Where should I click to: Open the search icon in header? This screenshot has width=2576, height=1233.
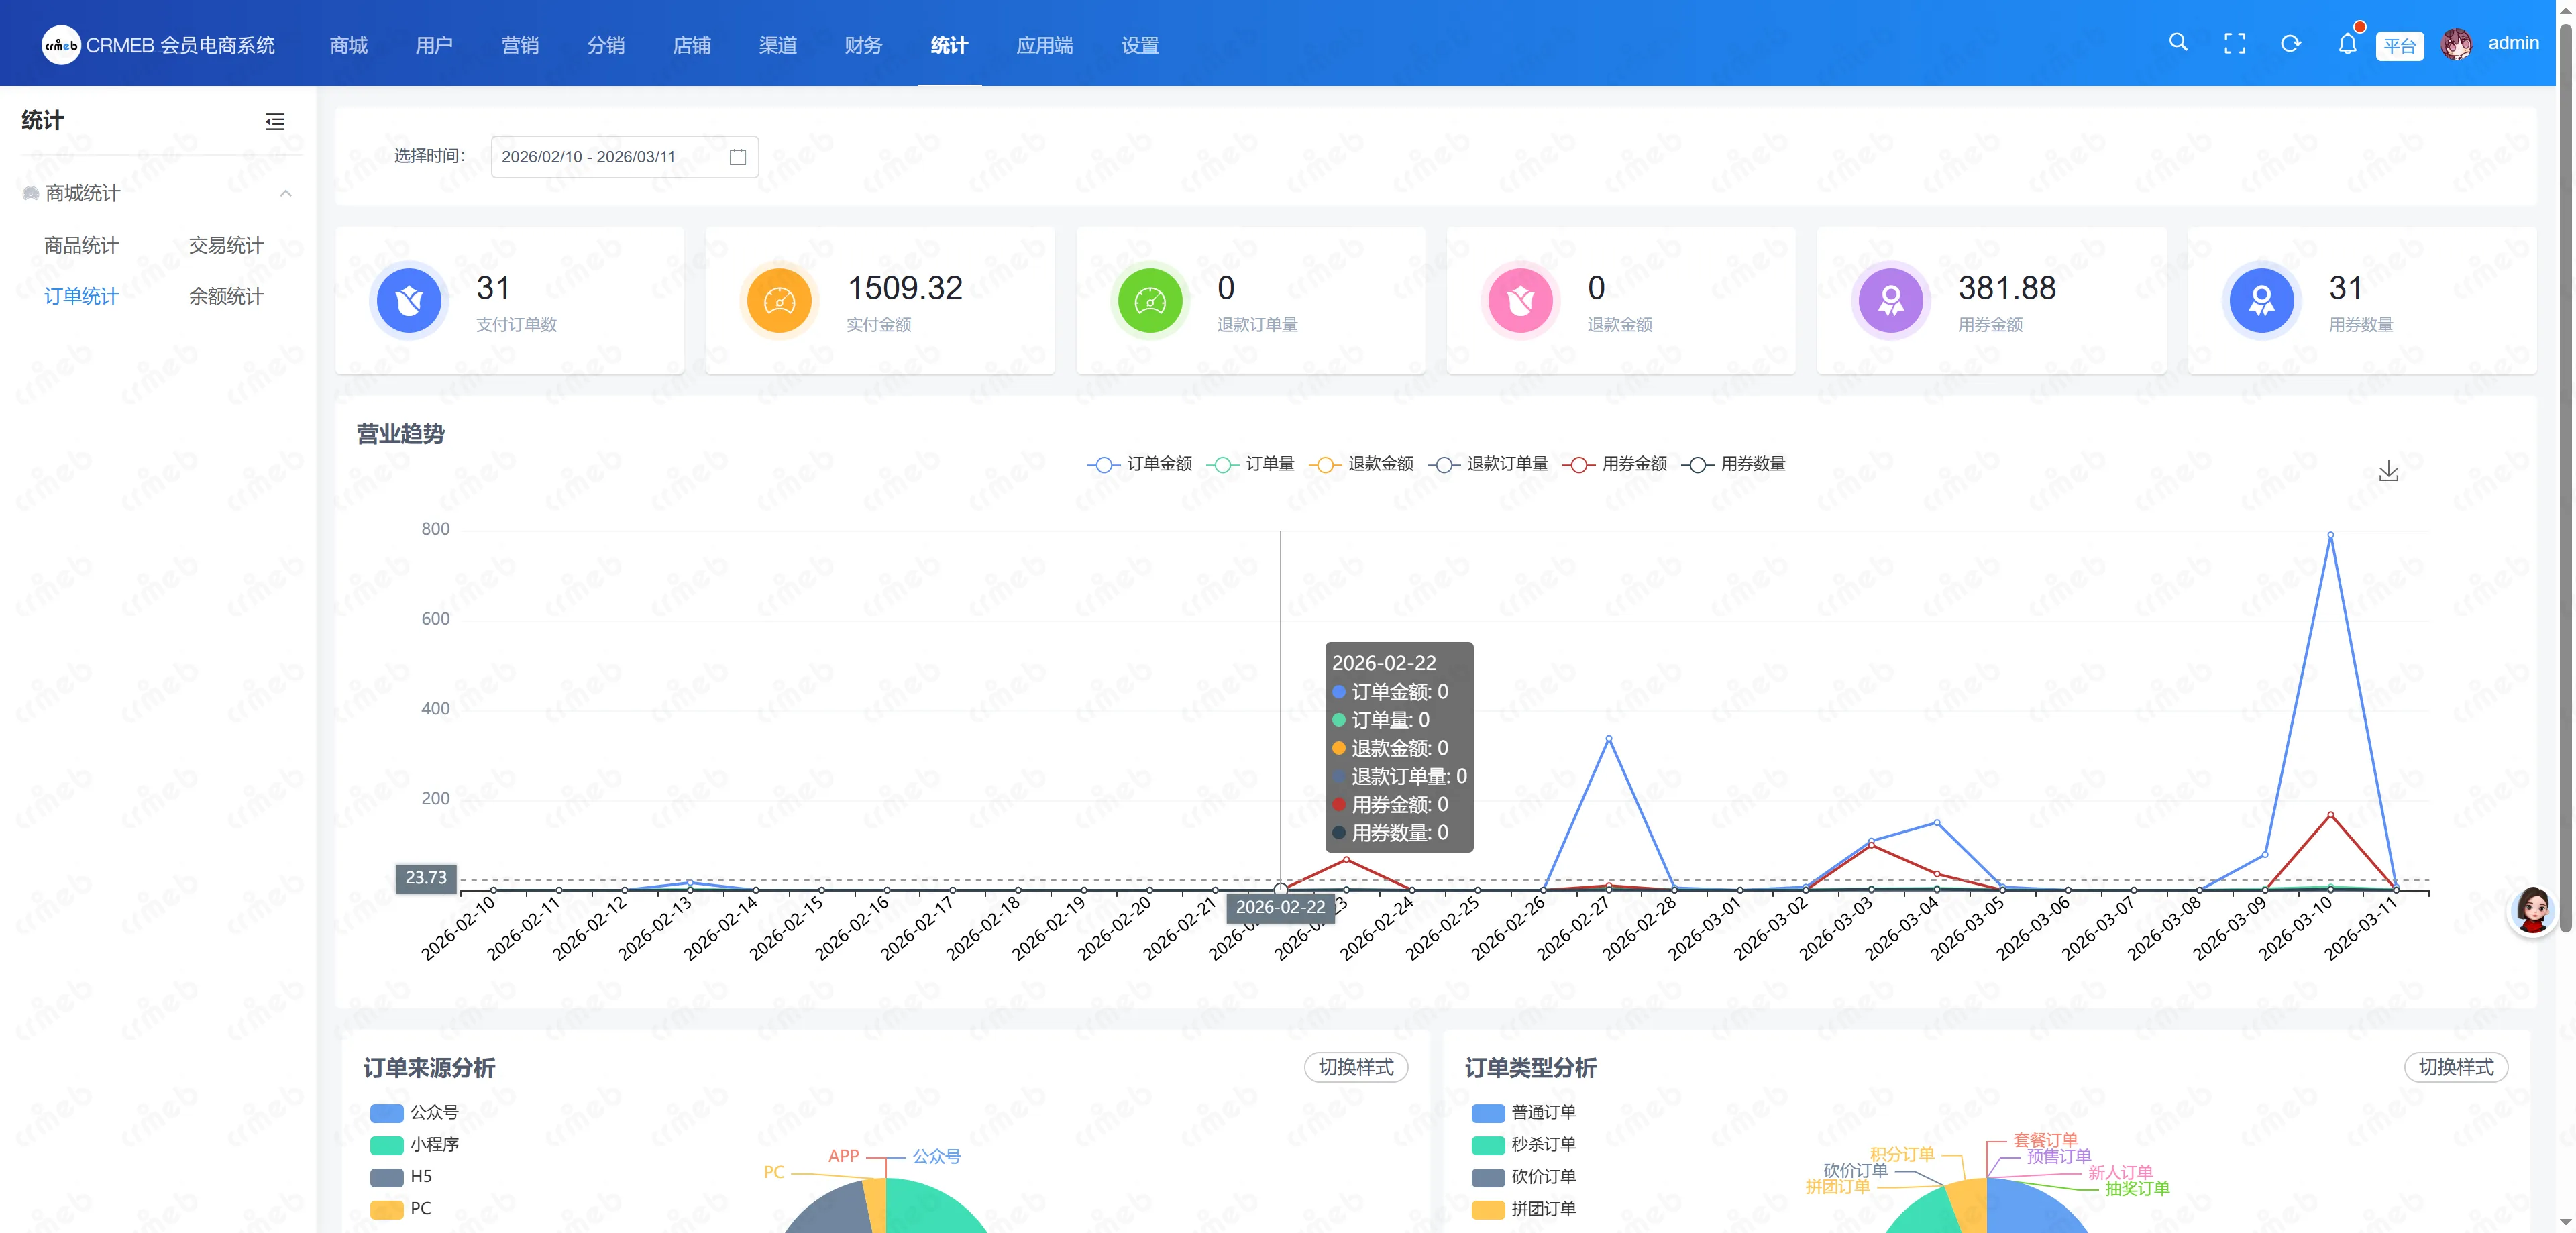pos(2178,43)
